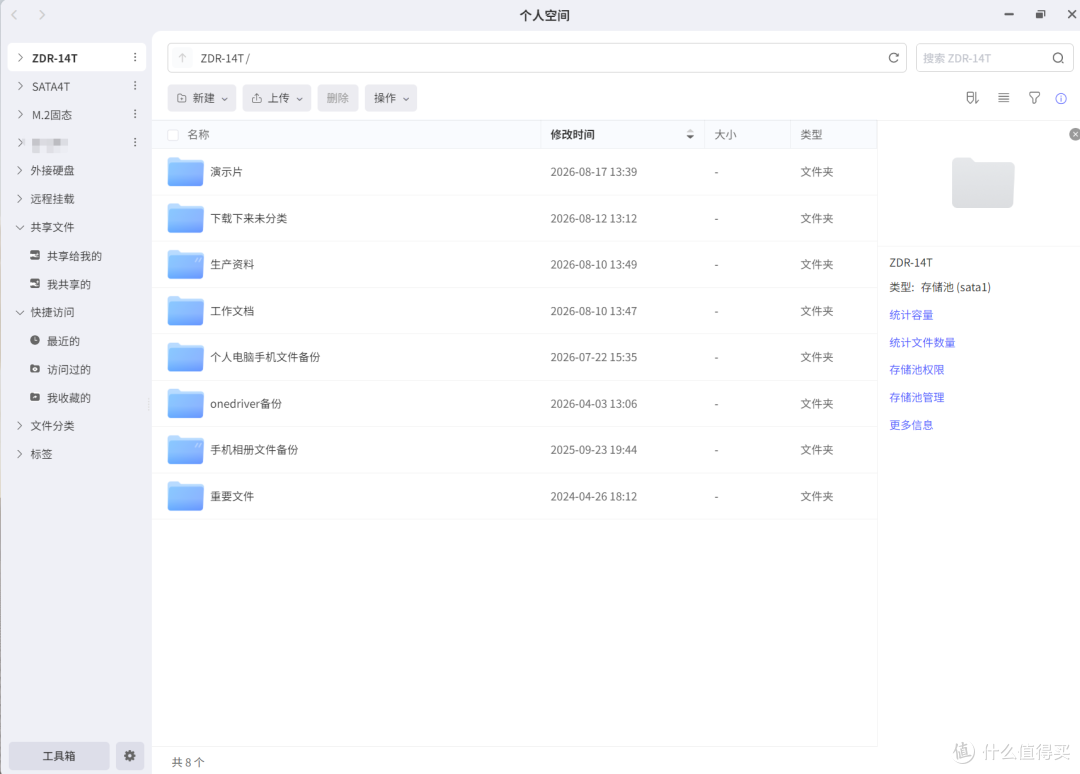Tick the select-all checkbox beside 名称
Viewport: 1080px width, 774px height.
coord(174,135)
